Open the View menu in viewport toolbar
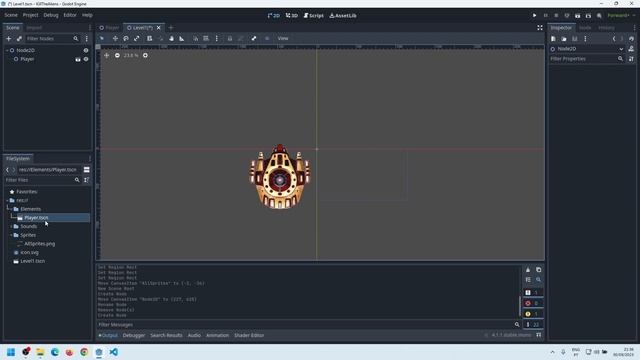640x360 pixels. coord(283,38)
